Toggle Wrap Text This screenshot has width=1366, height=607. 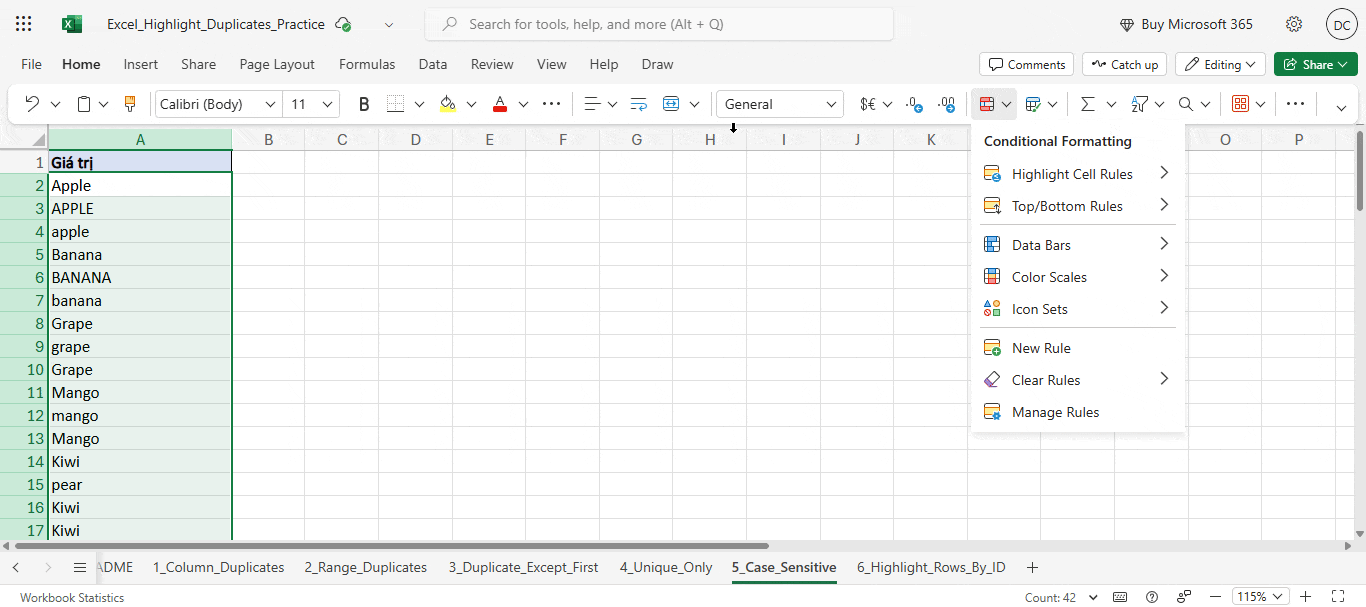coord(638,104)
